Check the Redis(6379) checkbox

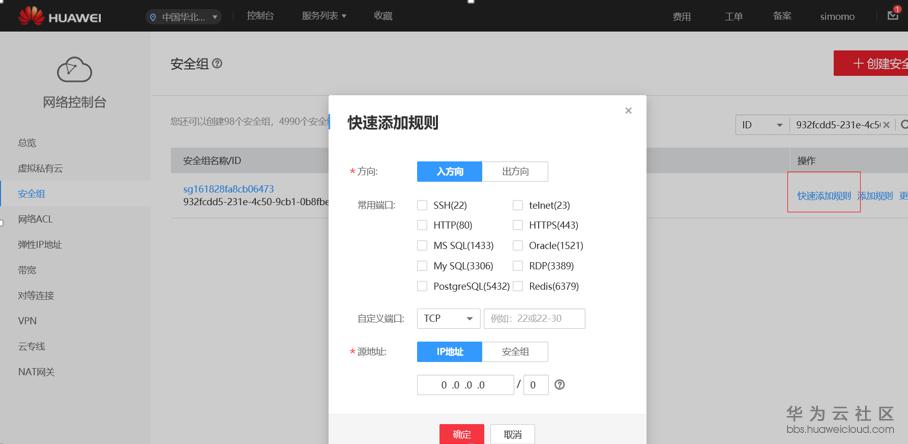click(518, 286)
